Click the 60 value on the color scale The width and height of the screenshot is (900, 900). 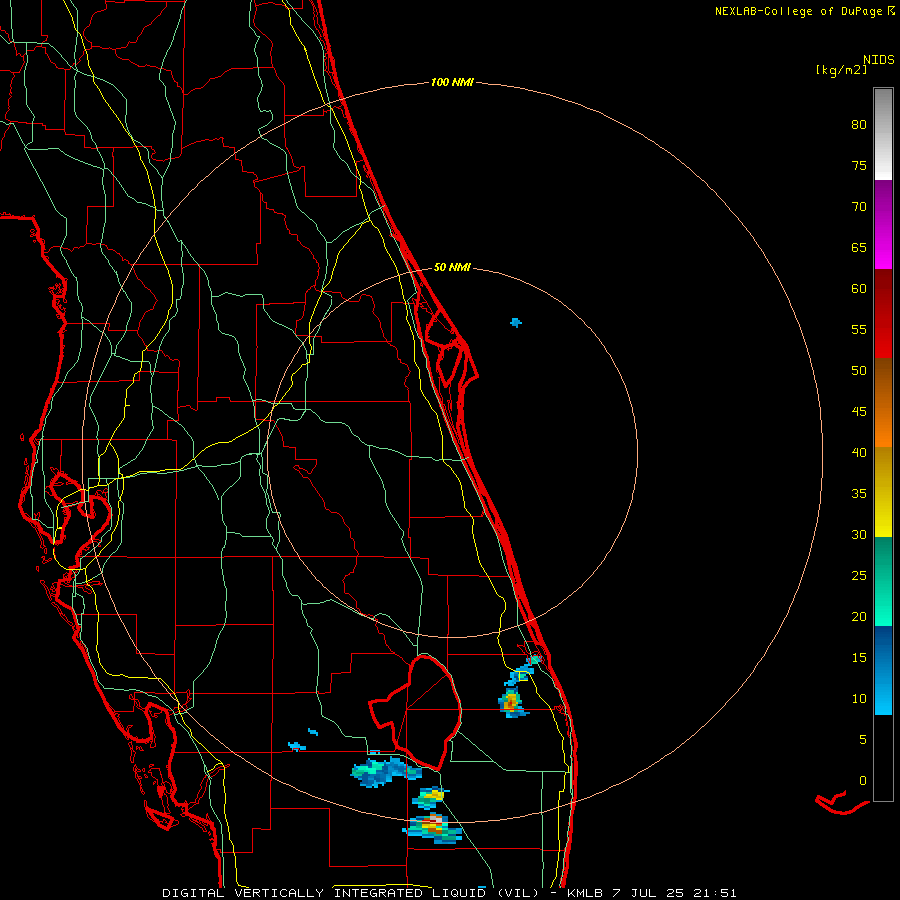point(859,289)
